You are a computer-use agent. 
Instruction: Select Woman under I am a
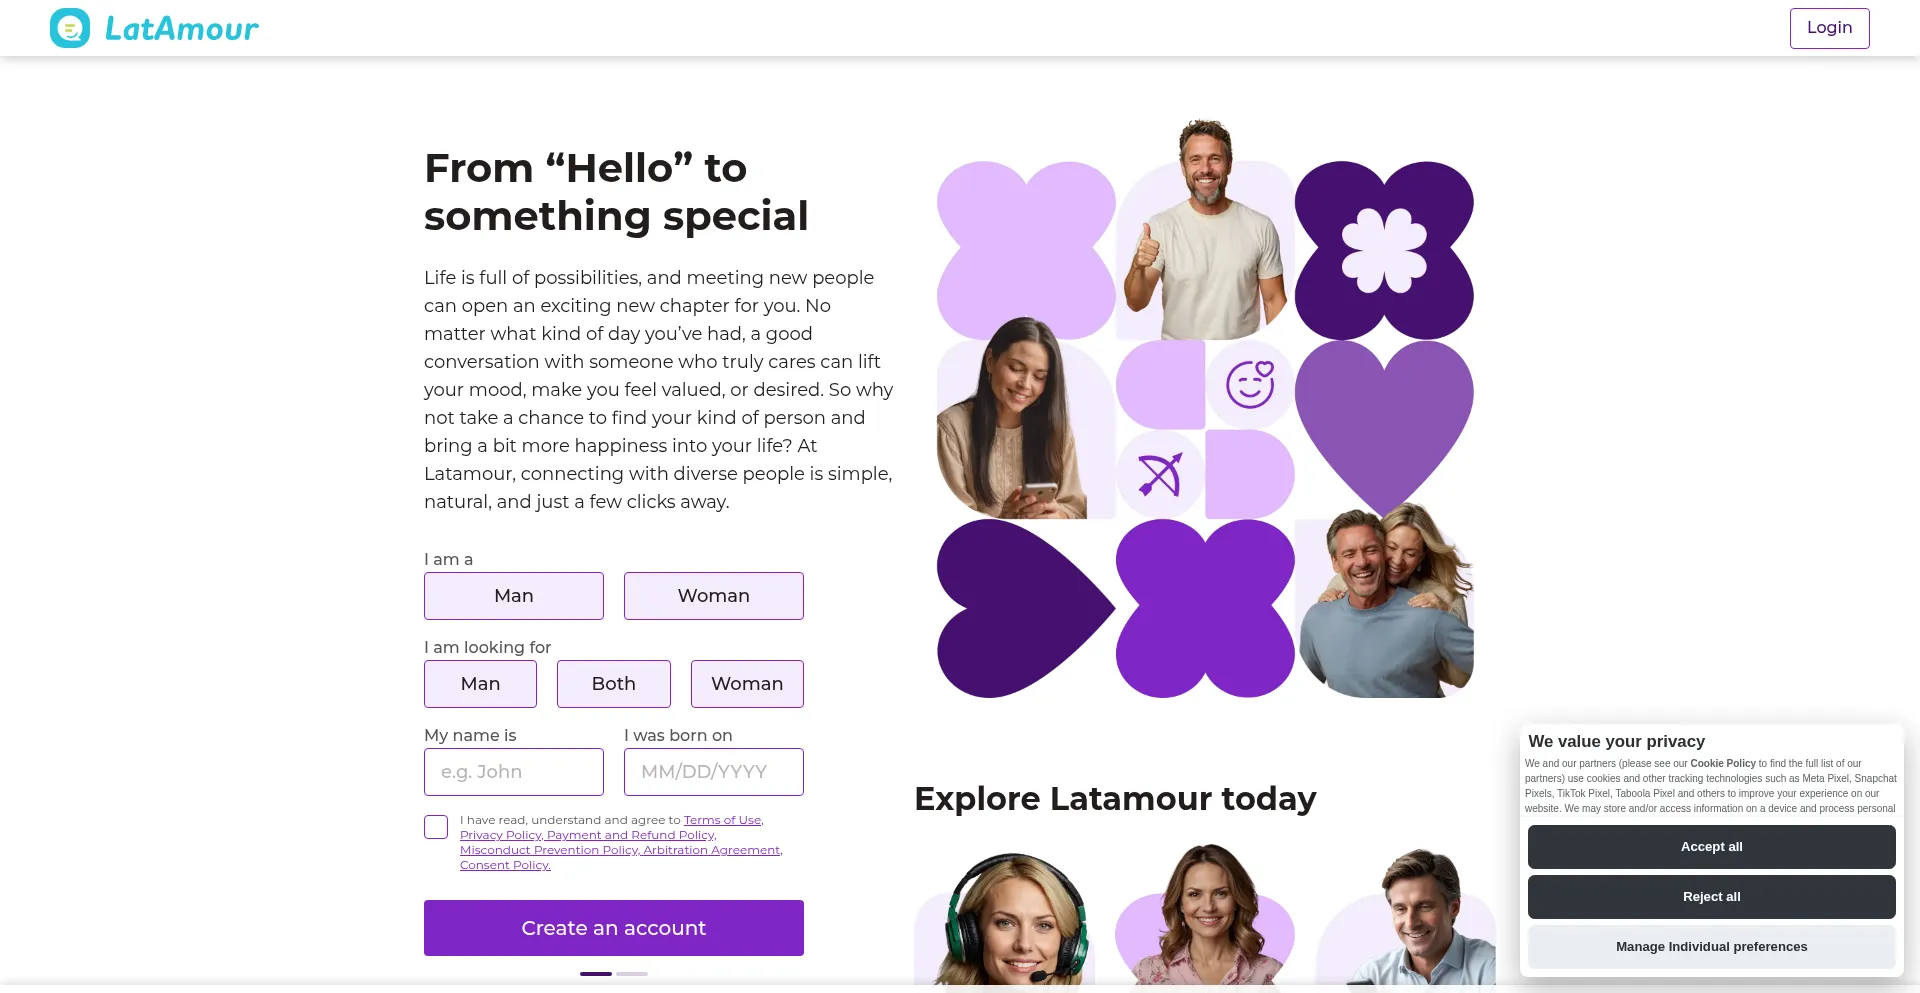pyautogui.click(x=714, y=596)
